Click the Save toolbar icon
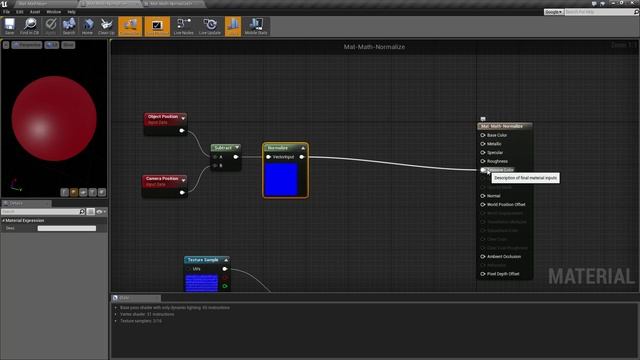The image size is (640, 360). tap(9, 26)
